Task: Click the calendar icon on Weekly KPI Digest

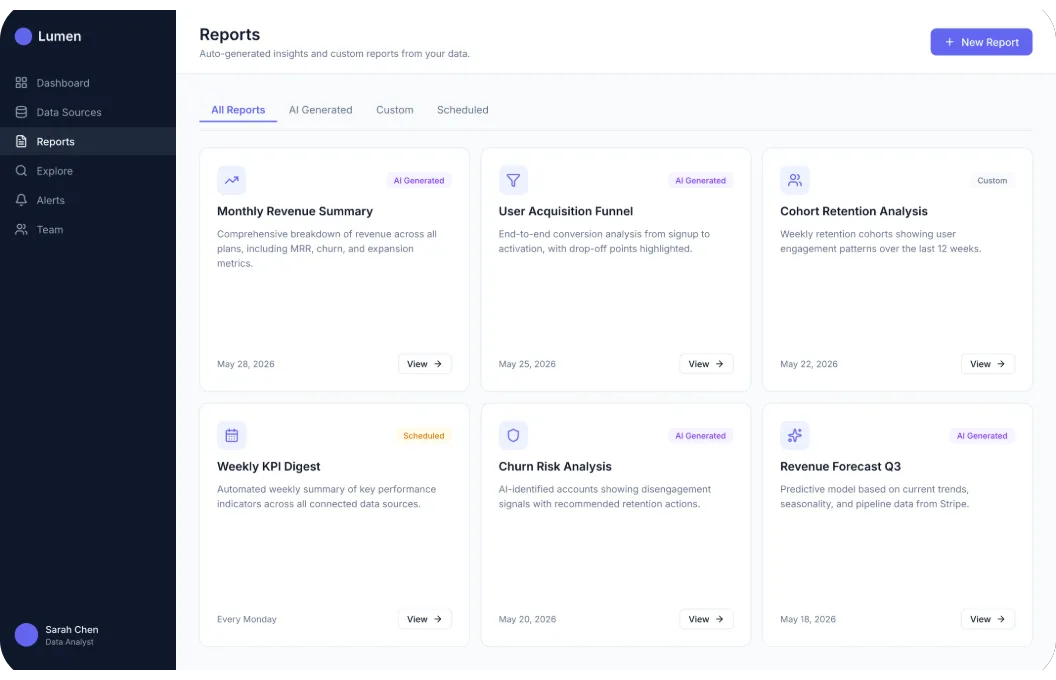Action: point(232,436)
